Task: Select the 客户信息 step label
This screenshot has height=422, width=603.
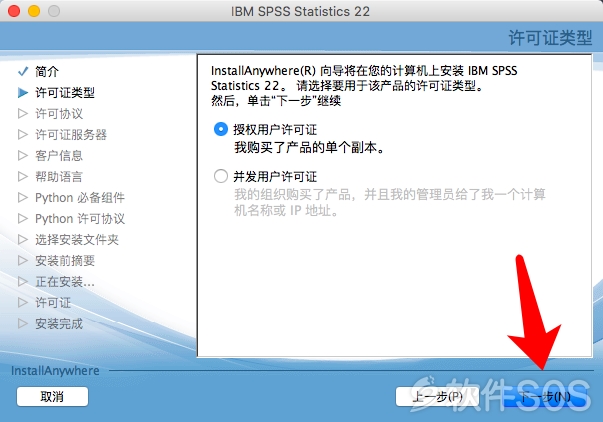Action: [59, 155]
